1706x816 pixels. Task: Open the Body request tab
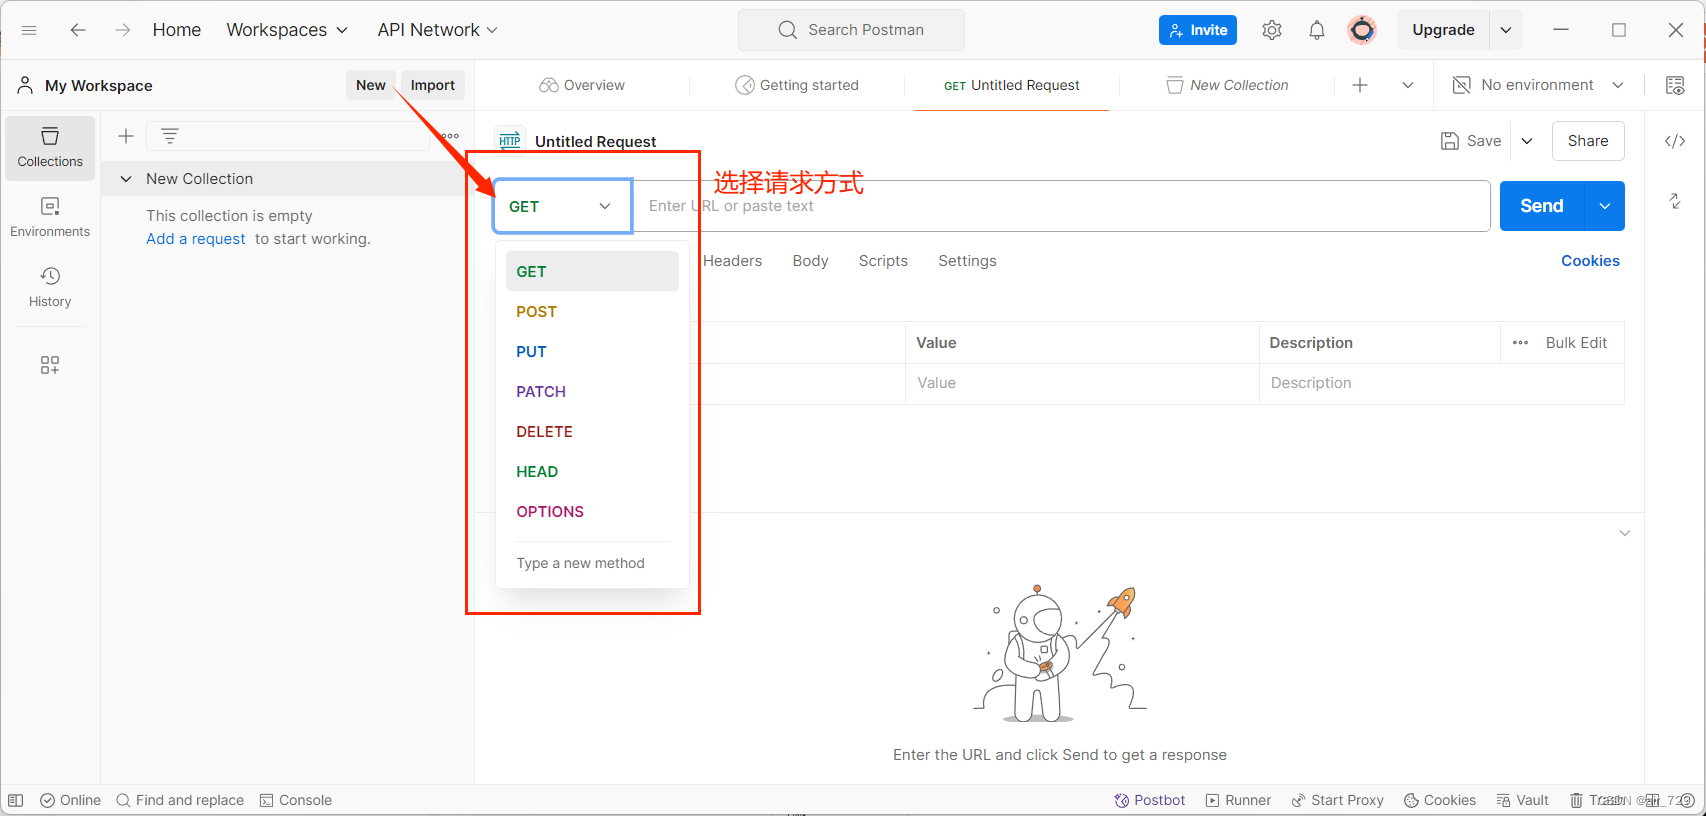coord(810,261)
